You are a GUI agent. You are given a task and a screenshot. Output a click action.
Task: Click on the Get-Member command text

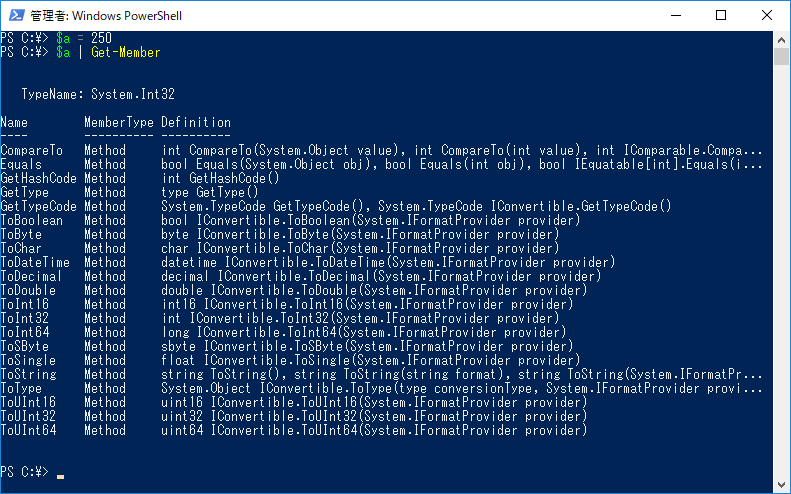click(x=126, y=52)
